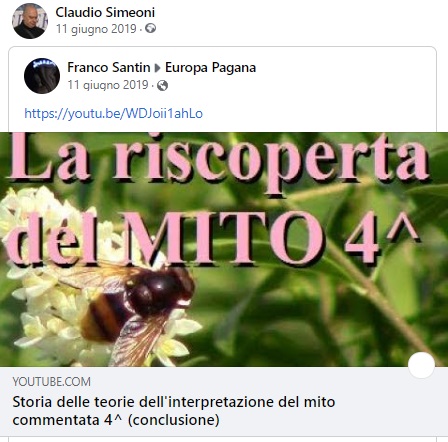Open Franco Santin's round avatar
The height and width of the screenshot is (442, 448).
pyautogui.click(x=42, y=76)
